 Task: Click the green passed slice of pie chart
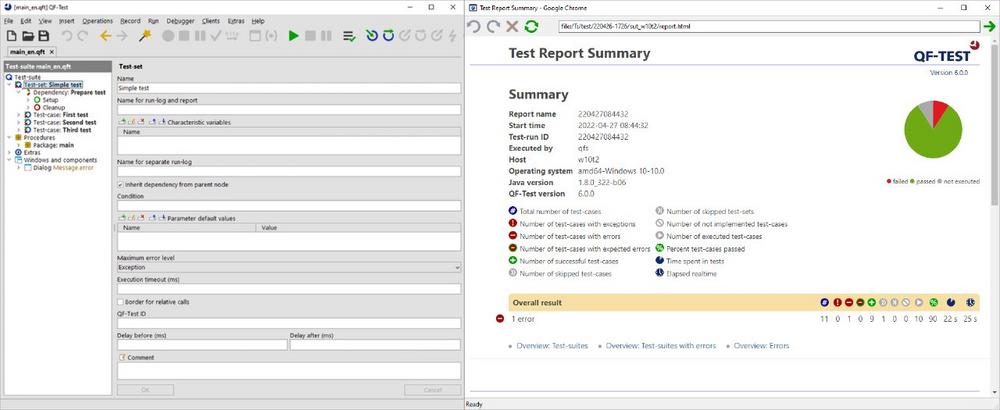[932, 139]
